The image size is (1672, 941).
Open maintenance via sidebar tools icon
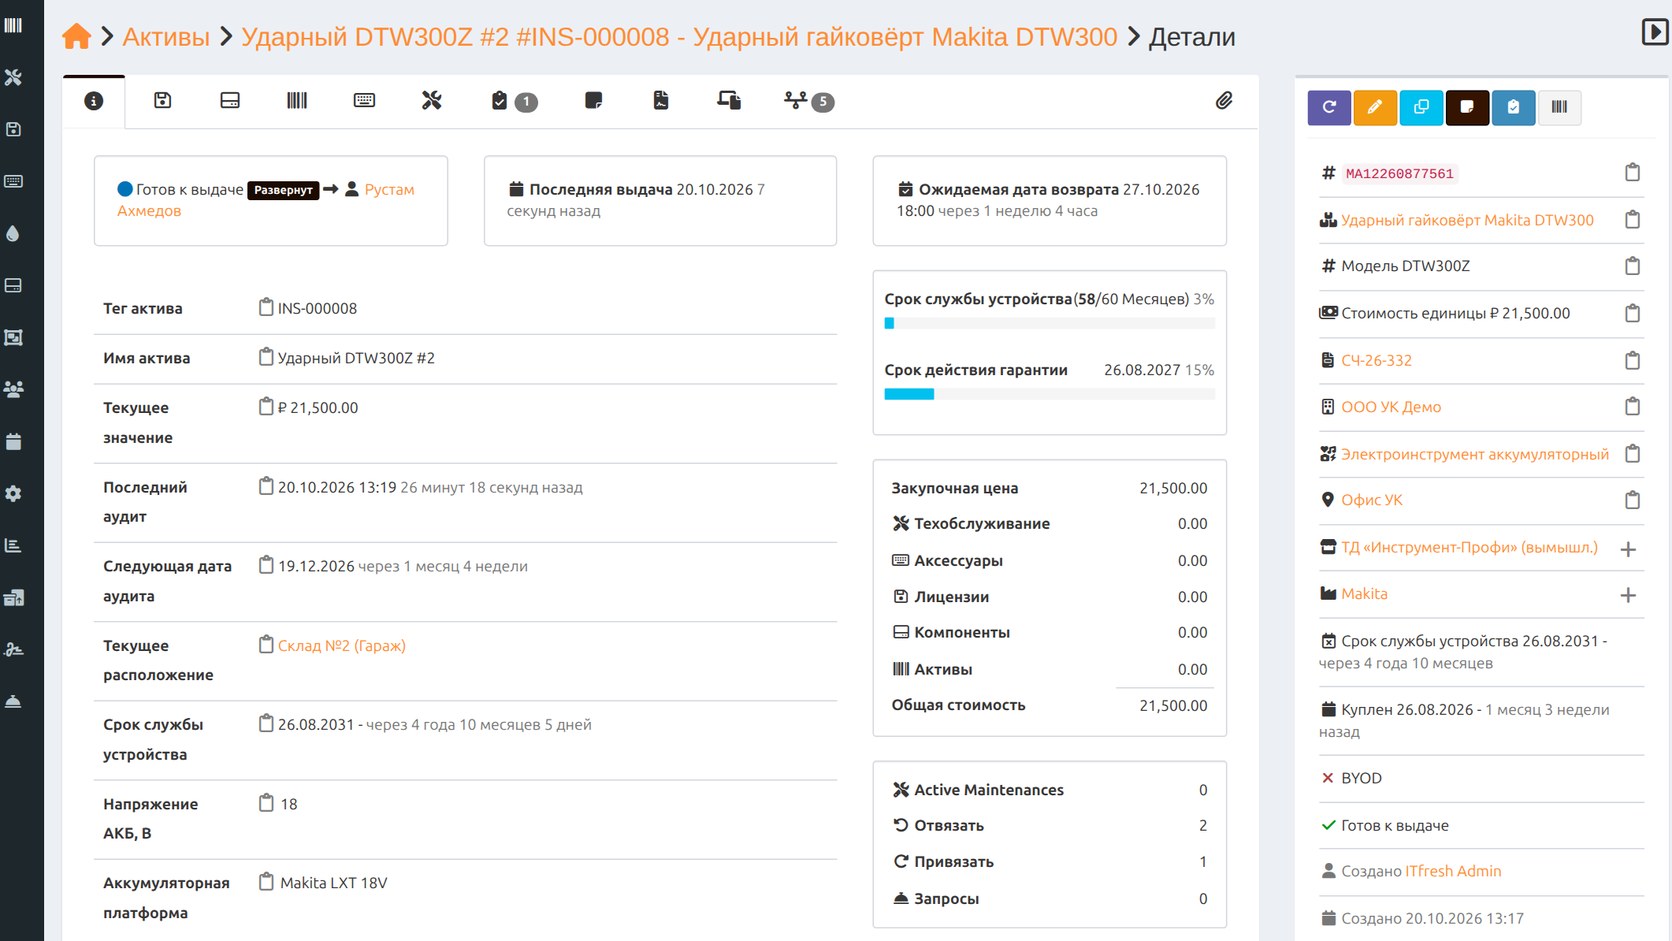click(13, 77)
